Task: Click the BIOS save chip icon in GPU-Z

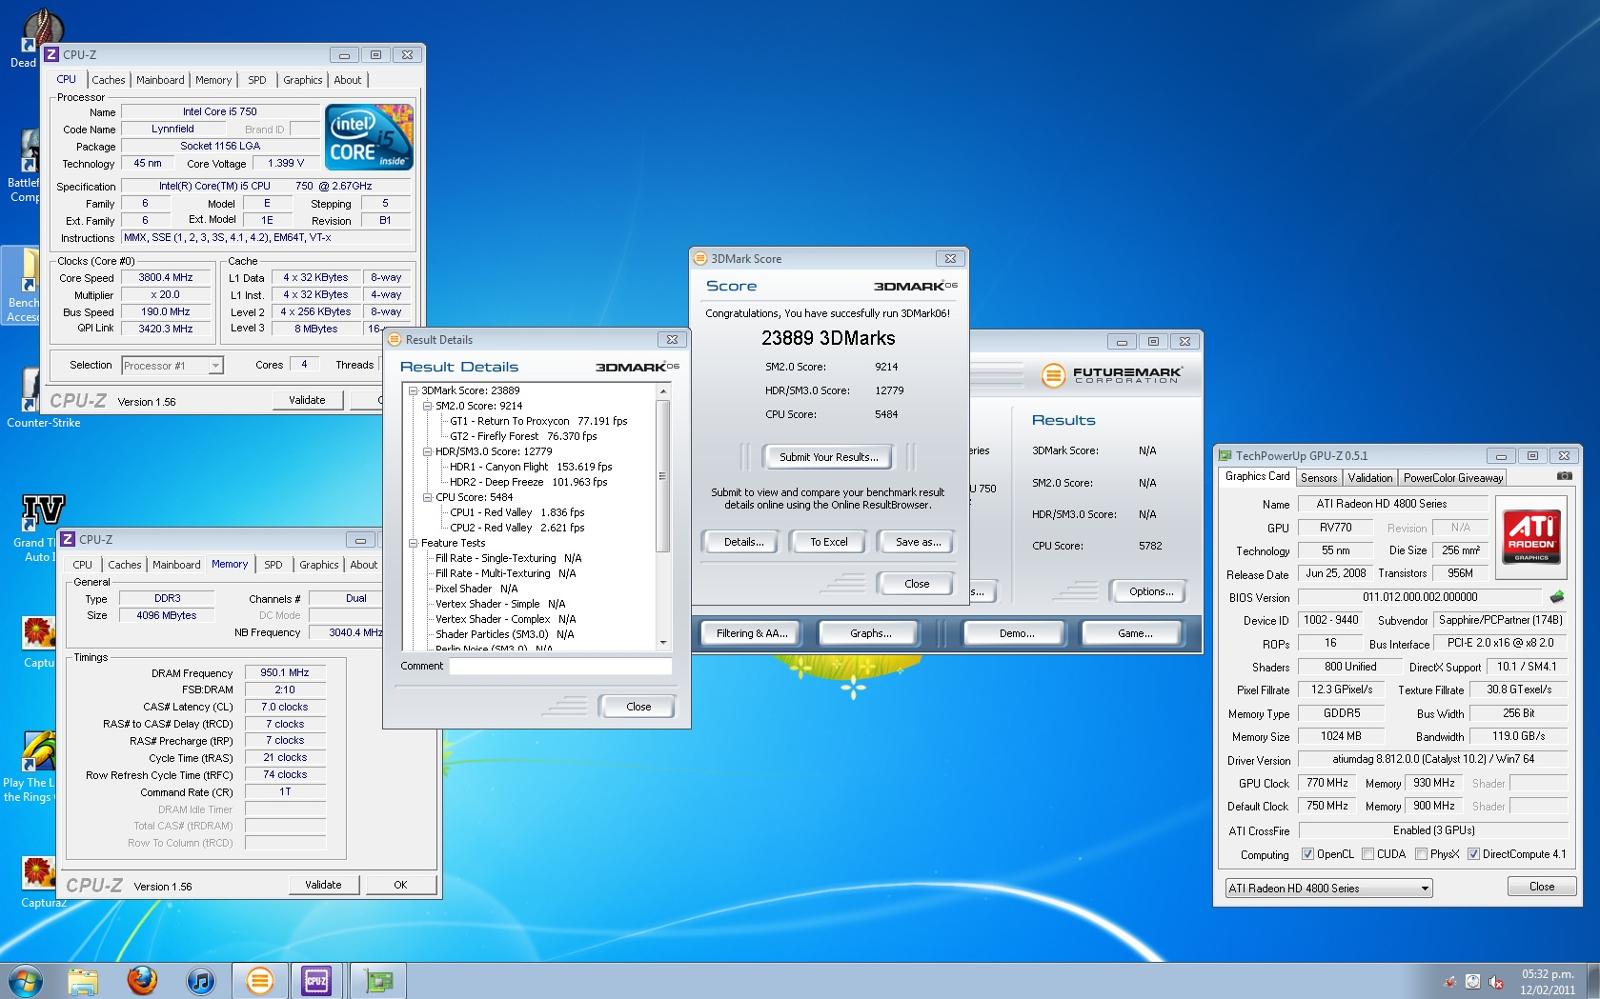Action: point(1557,597)
